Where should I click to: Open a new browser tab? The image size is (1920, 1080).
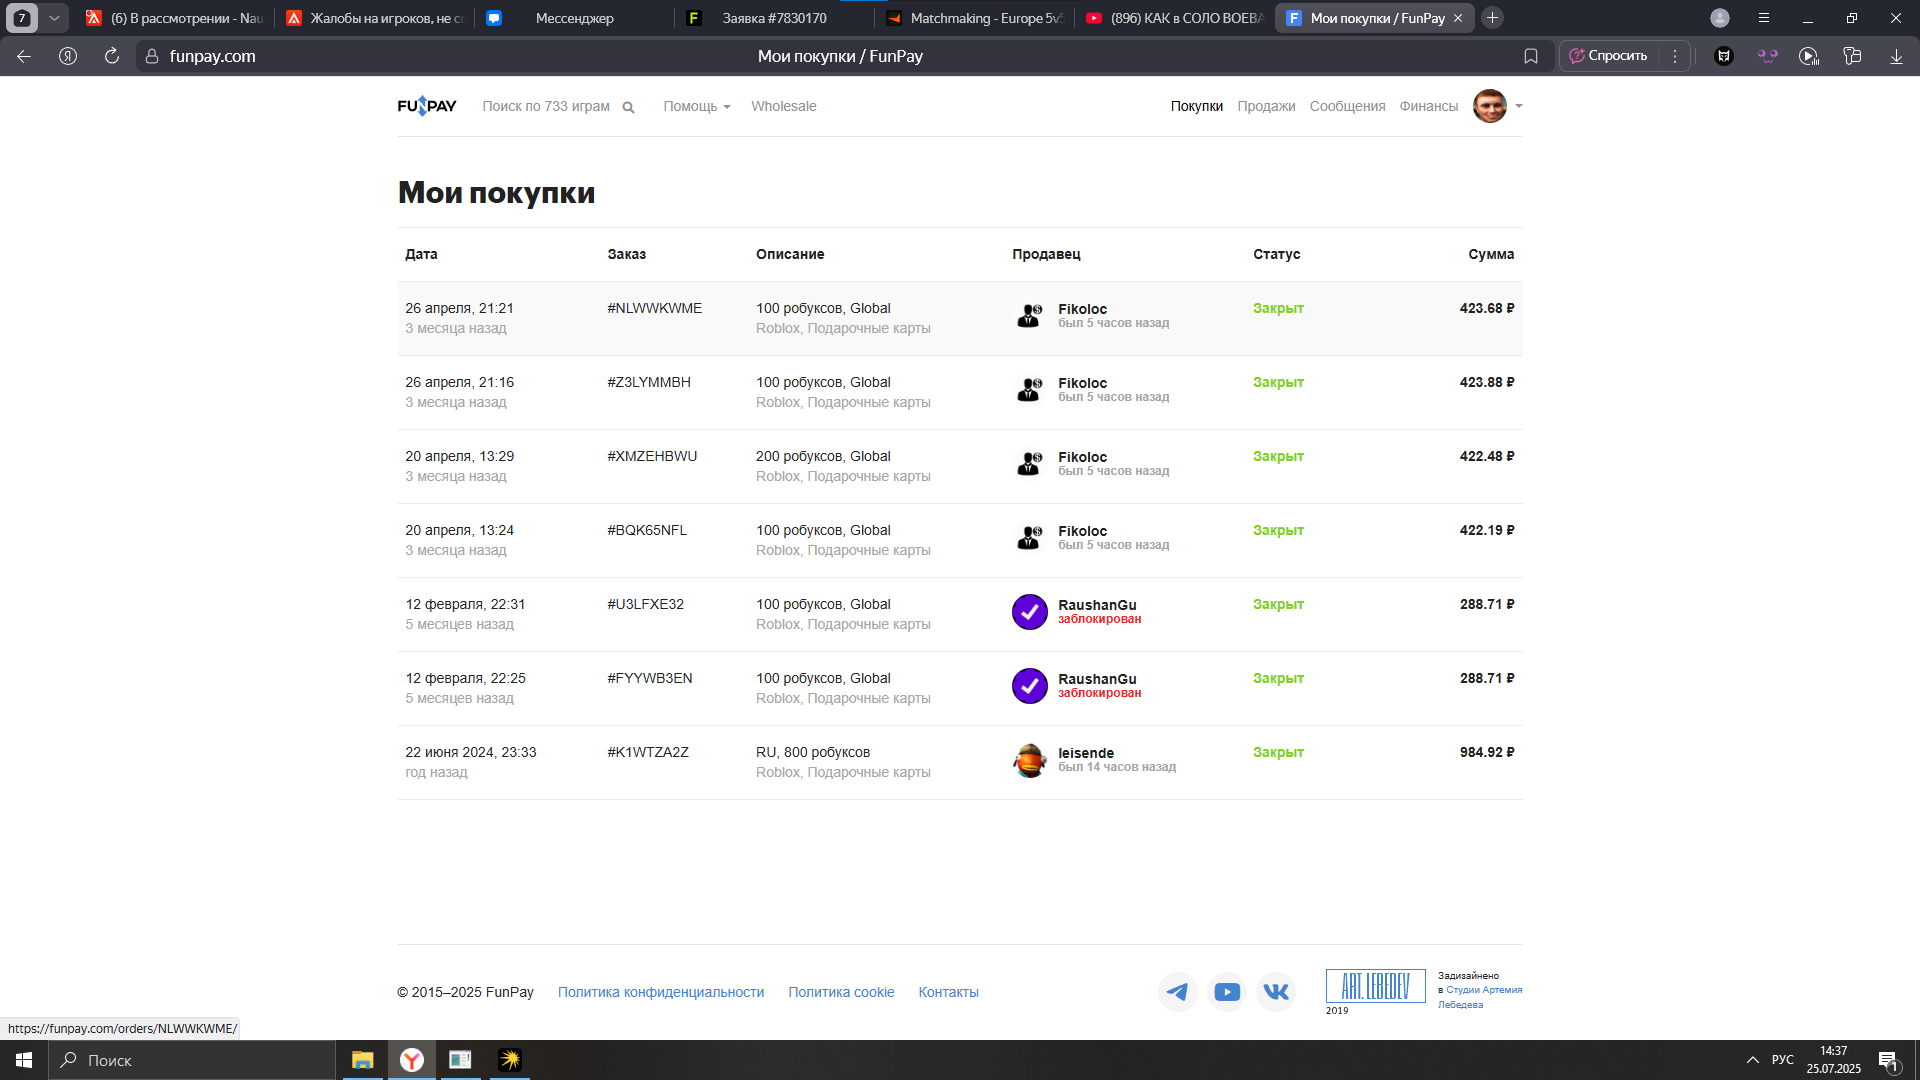click(x=1492, y=18)
